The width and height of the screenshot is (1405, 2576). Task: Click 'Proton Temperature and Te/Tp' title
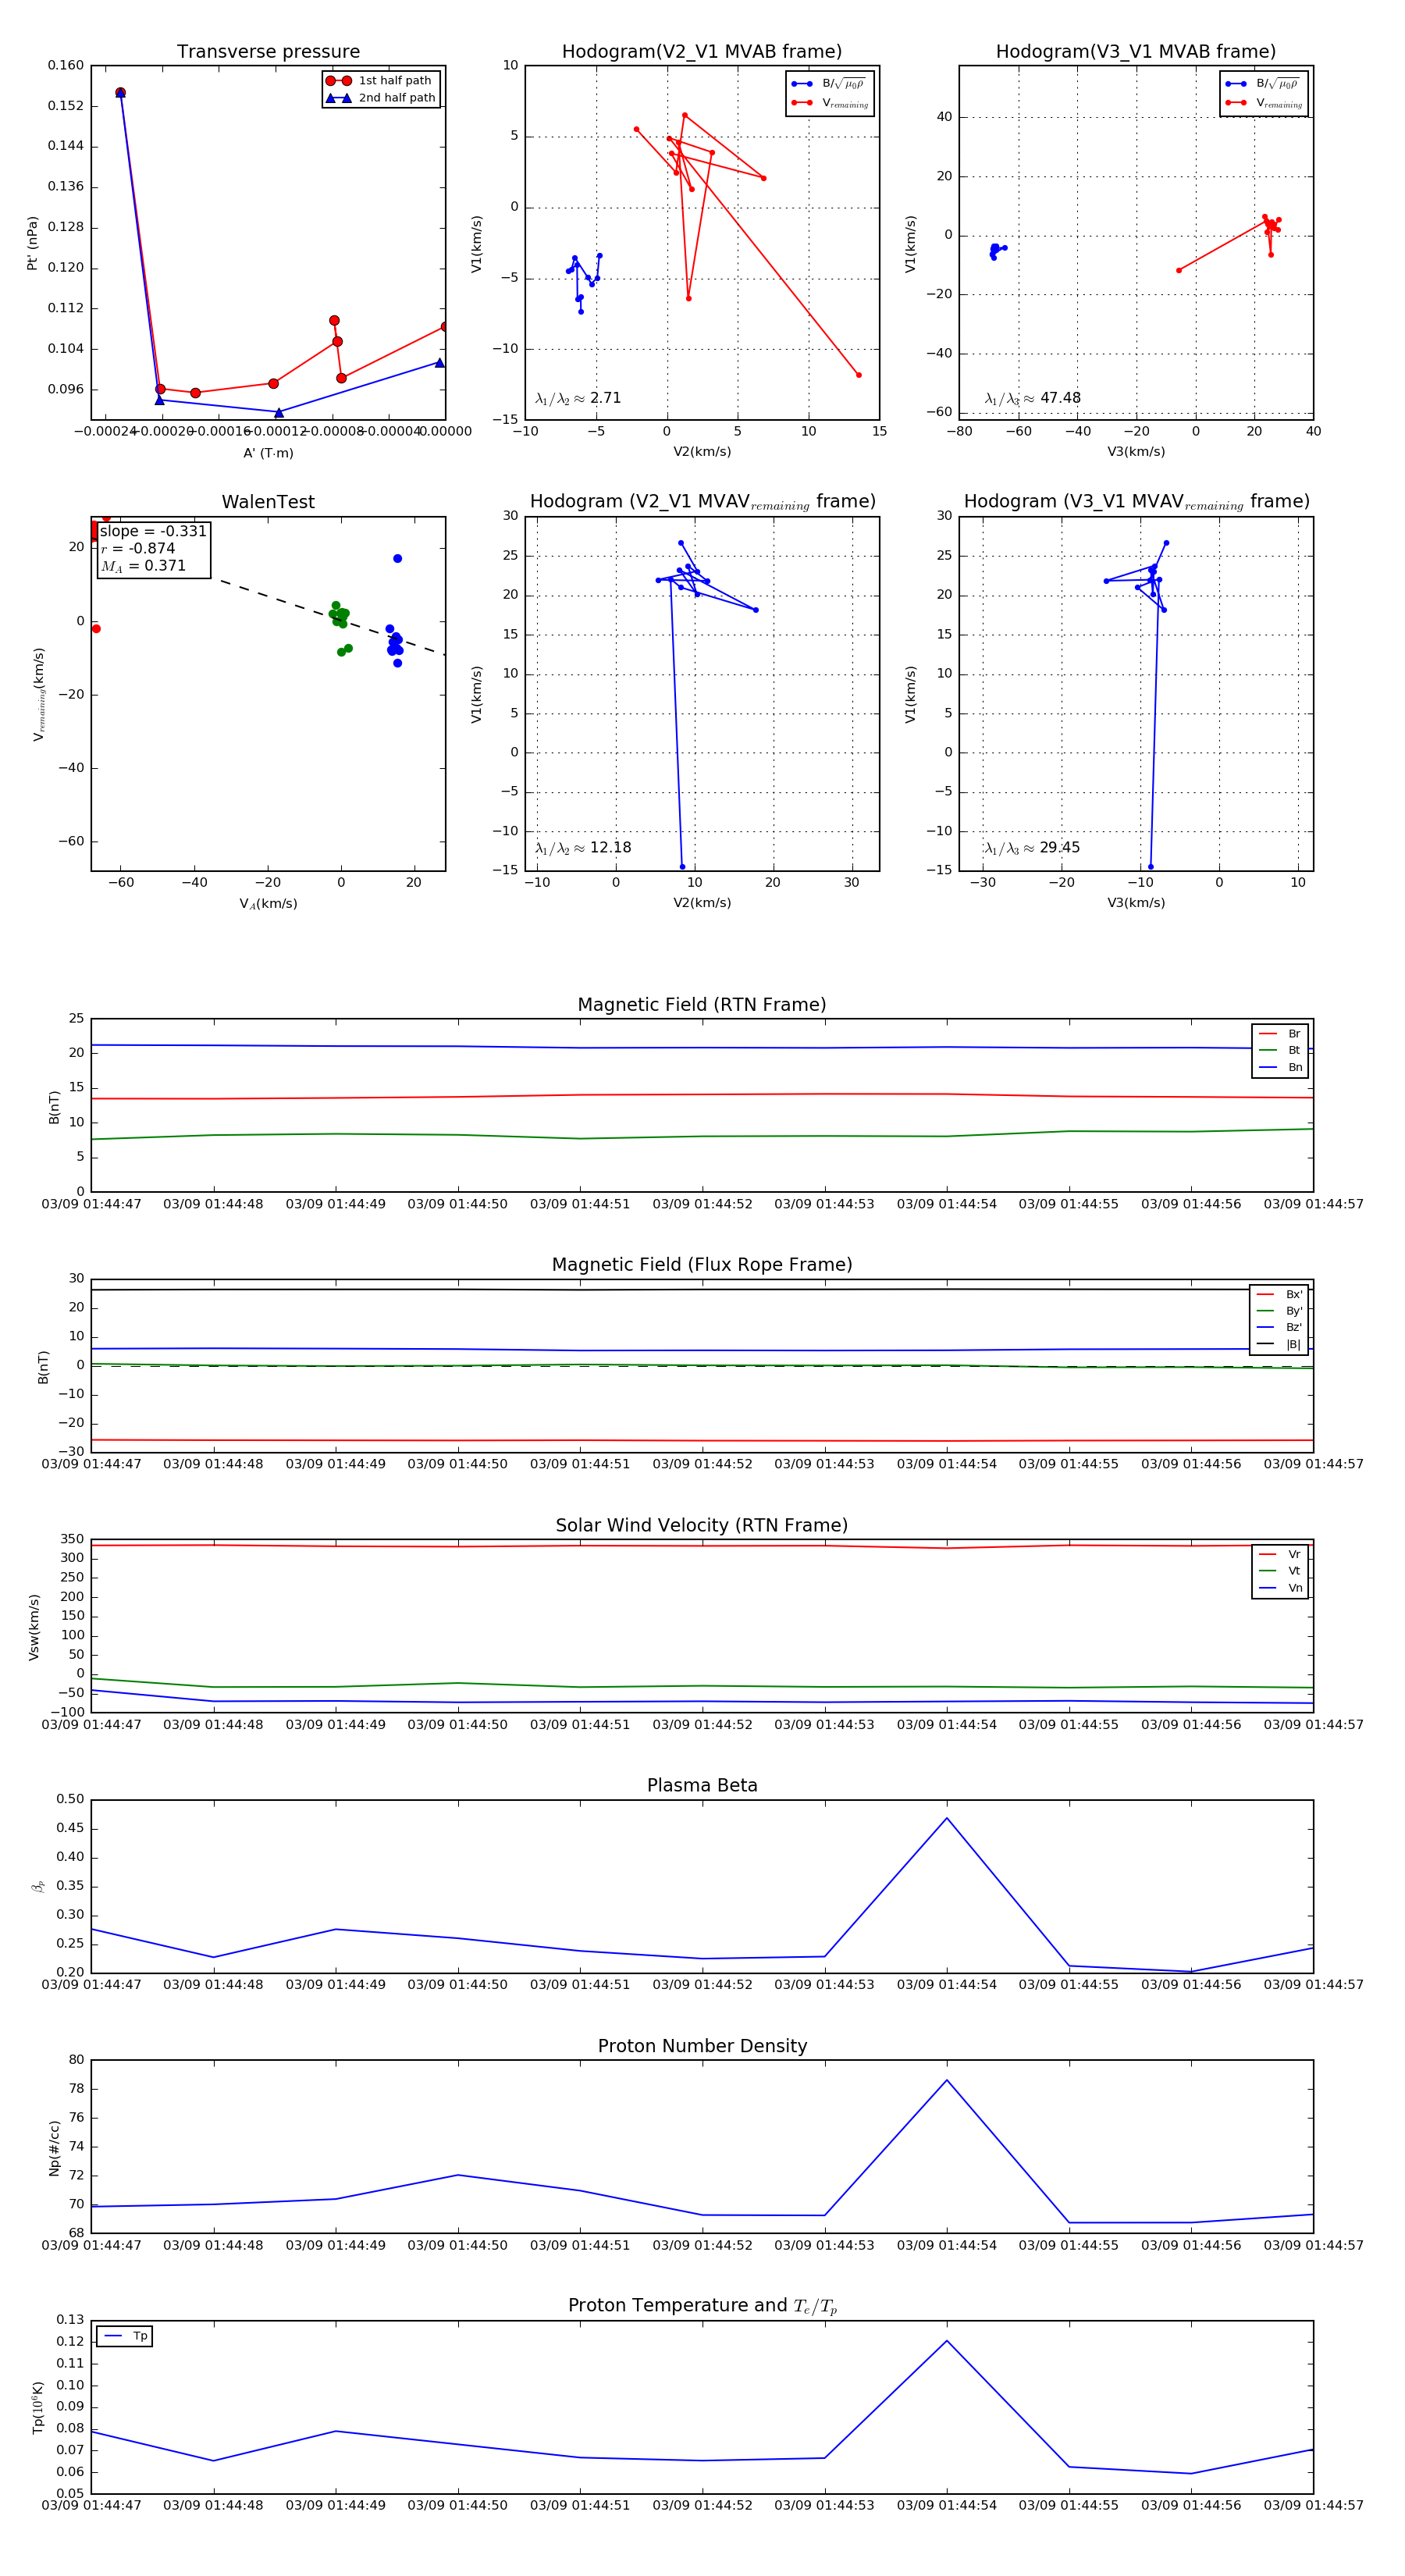tap(702, 2306)
